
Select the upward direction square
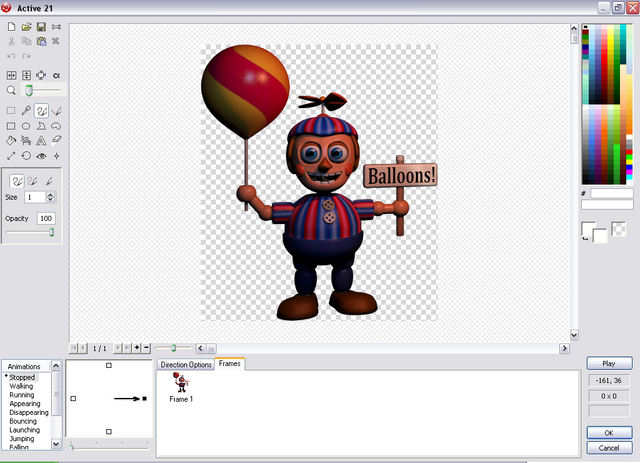[x=109, y=365]
